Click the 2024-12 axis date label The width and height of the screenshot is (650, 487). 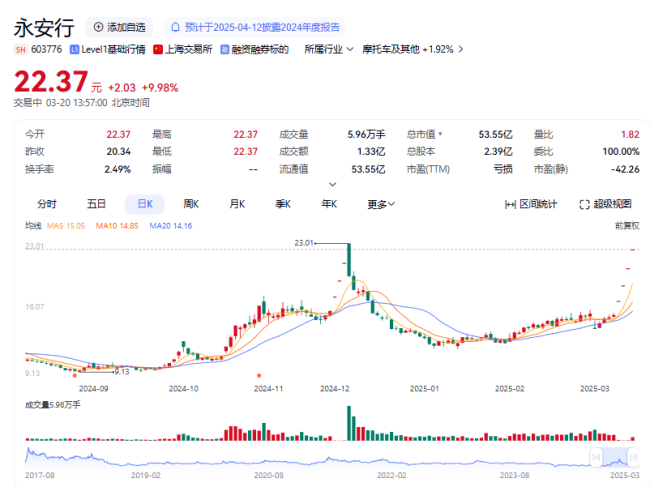click(335, 389)
